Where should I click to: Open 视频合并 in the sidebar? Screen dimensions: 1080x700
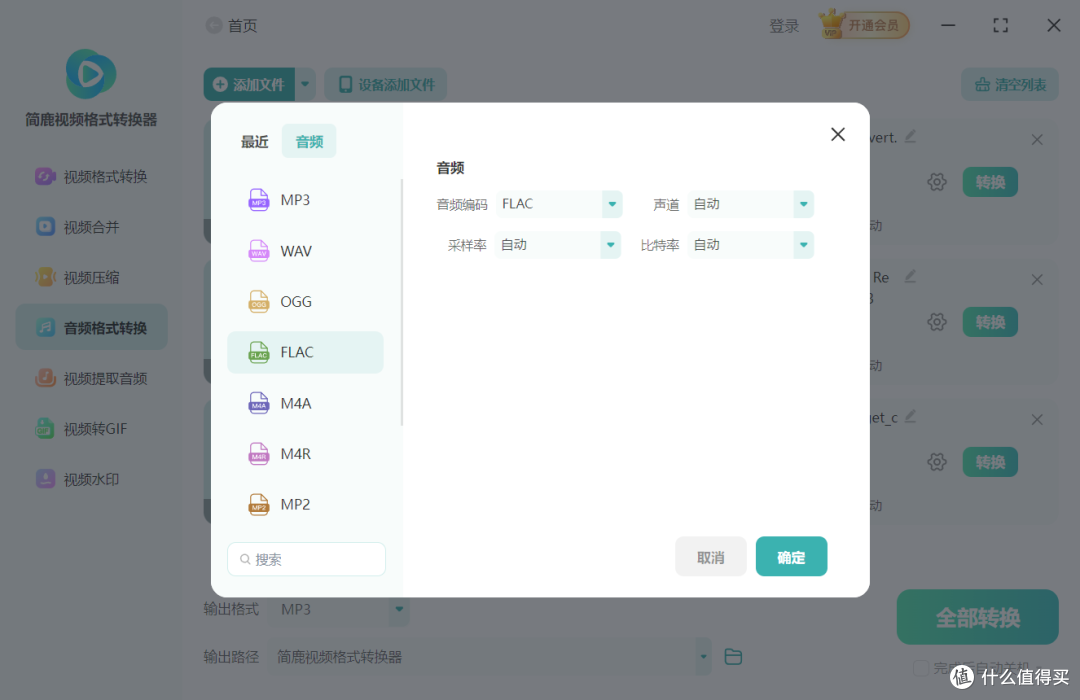click(92, 227)
